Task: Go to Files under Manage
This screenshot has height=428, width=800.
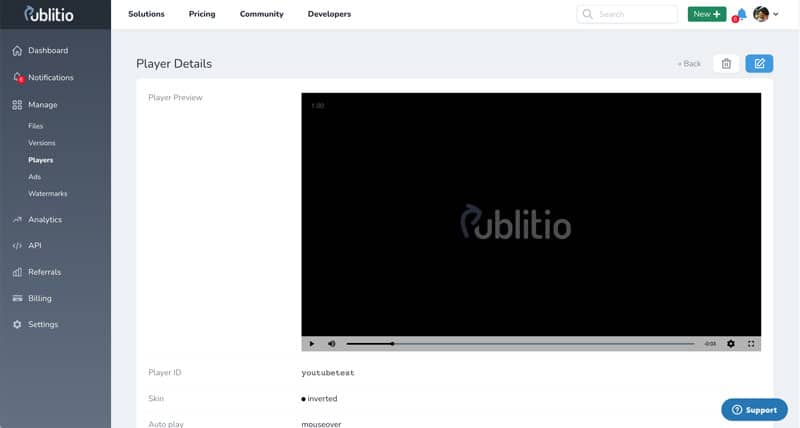Action: click(x=35, y=125)
